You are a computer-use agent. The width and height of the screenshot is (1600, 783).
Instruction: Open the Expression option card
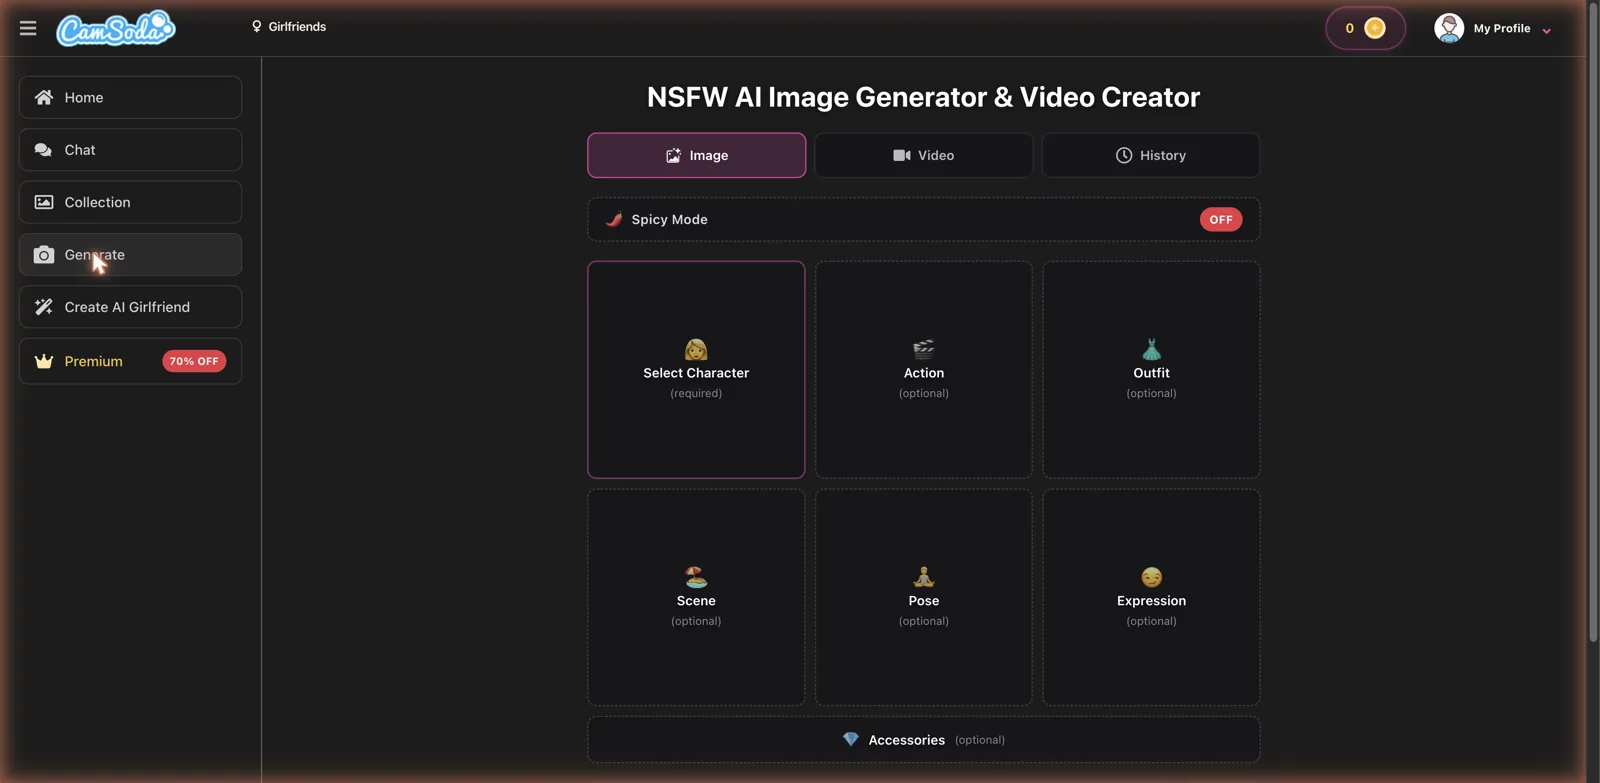tap(1151, 597)
